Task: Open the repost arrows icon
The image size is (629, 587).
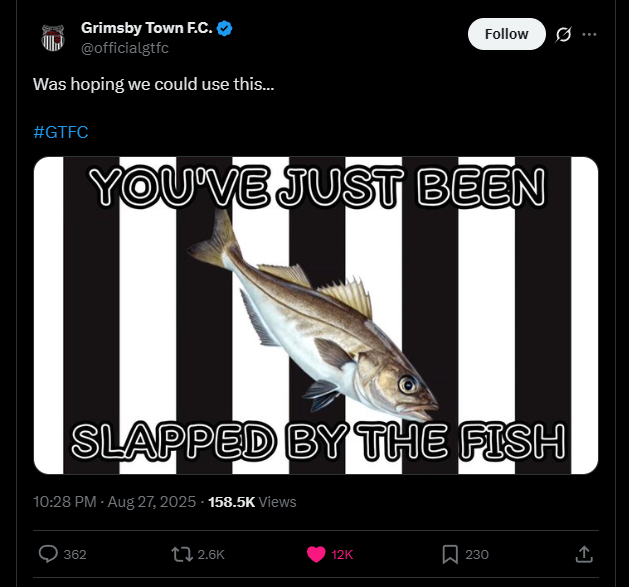Action: (x=182, y=554)
